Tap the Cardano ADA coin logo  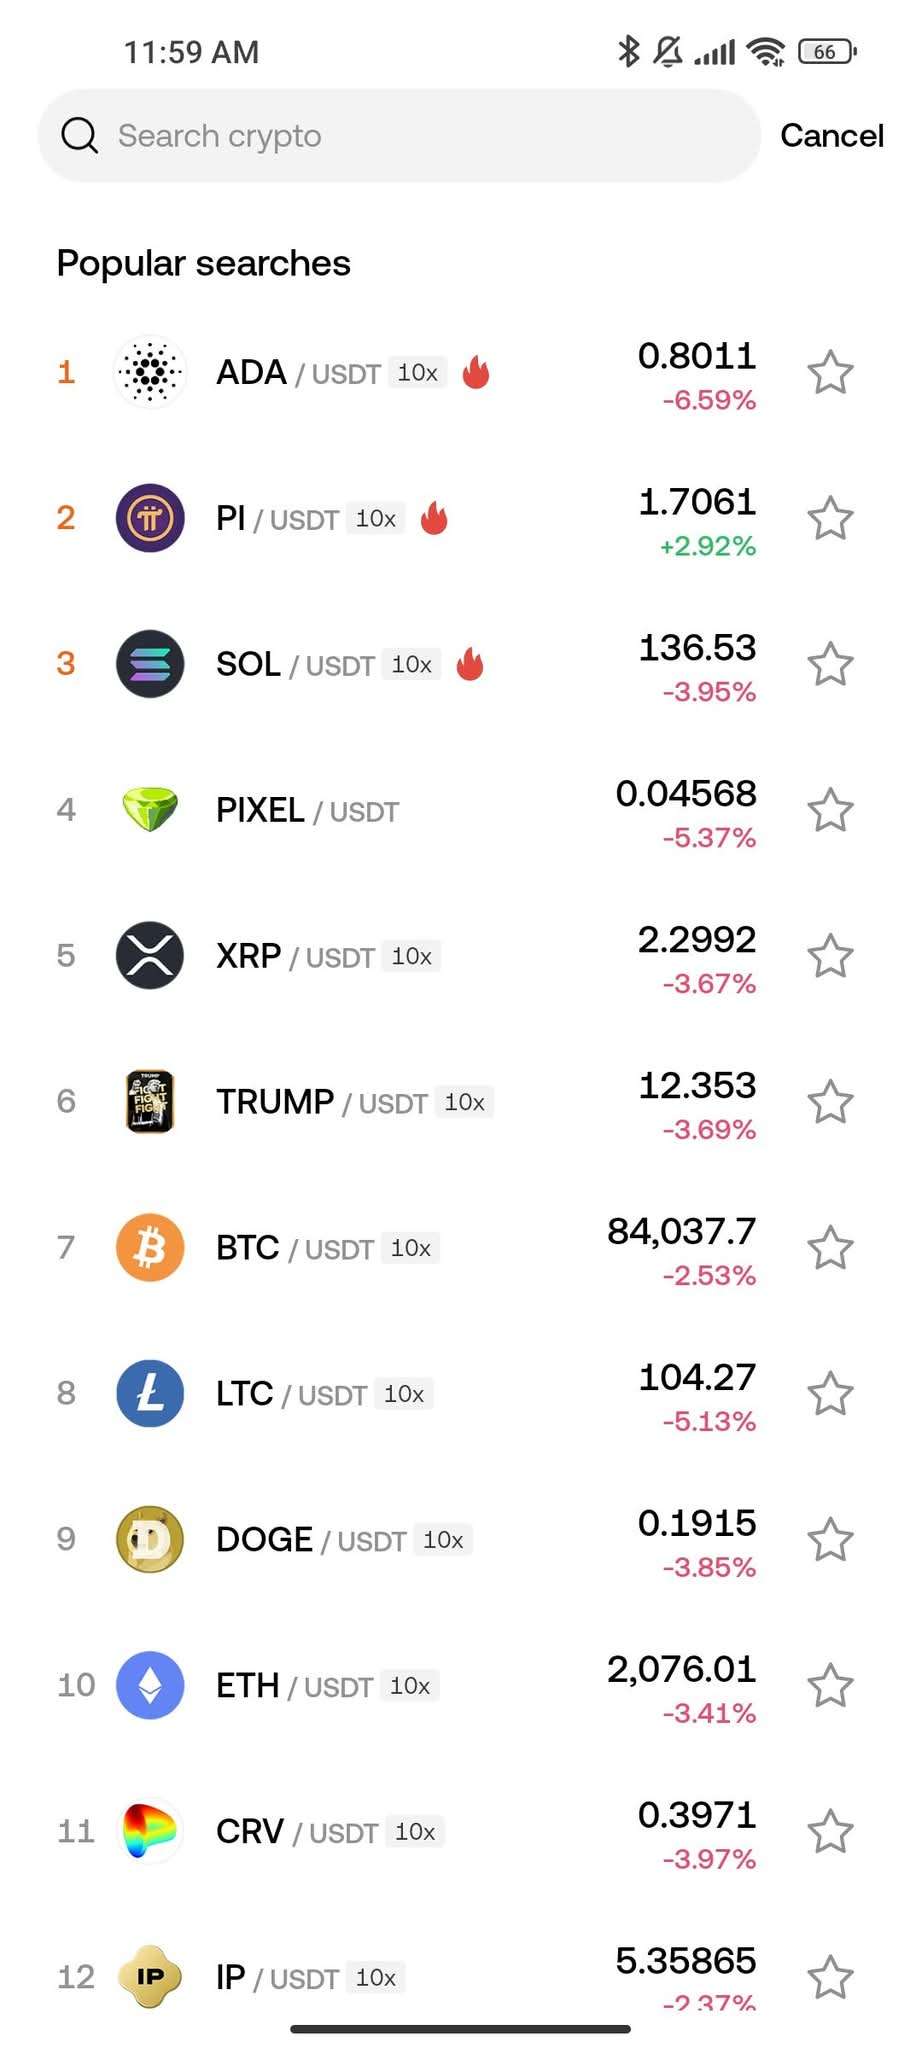[150, 372]
